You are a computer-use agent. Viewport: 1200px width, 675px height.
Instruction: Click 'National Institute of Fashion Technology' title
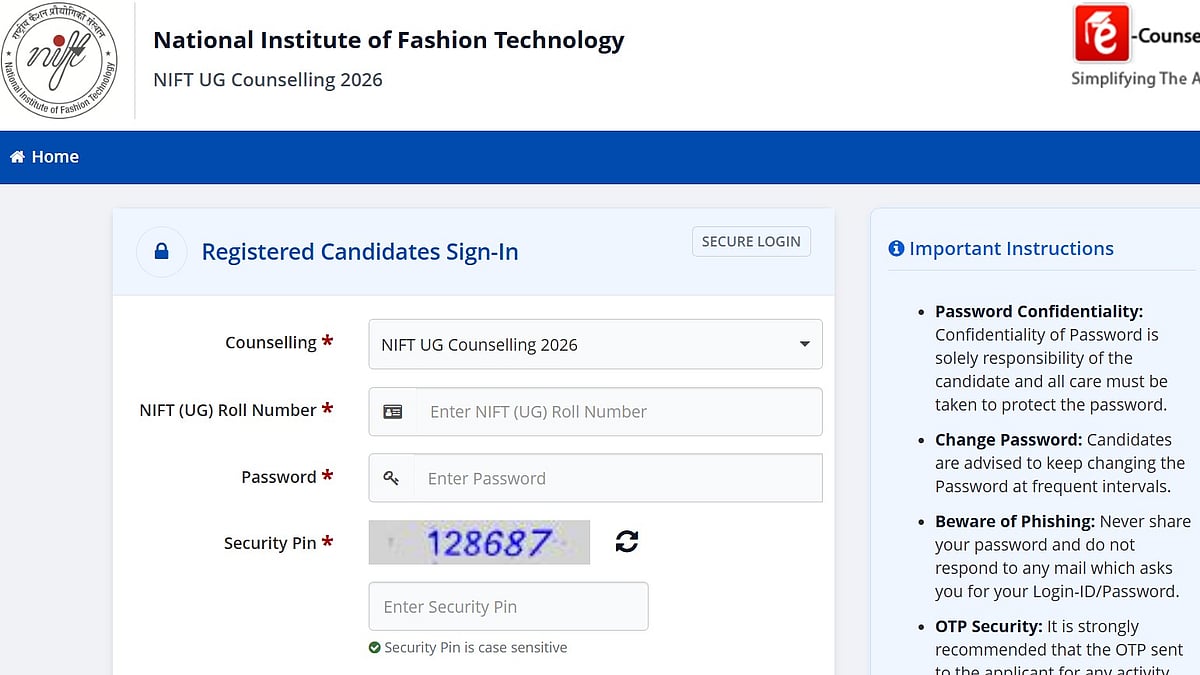click(388, 40)
